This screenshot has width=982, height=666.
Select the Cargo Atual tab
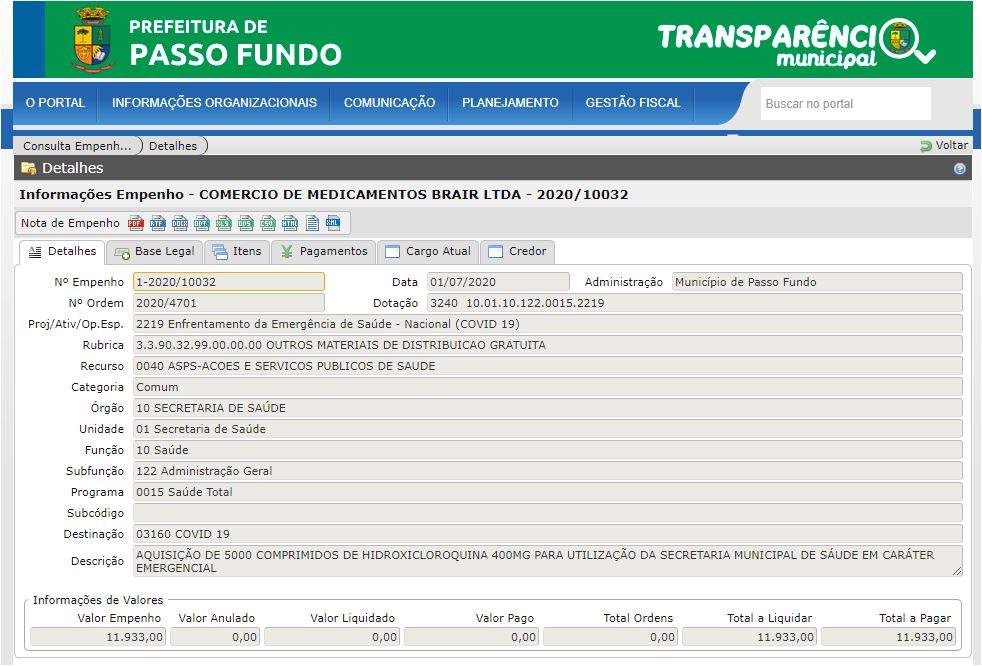[427, 252]
